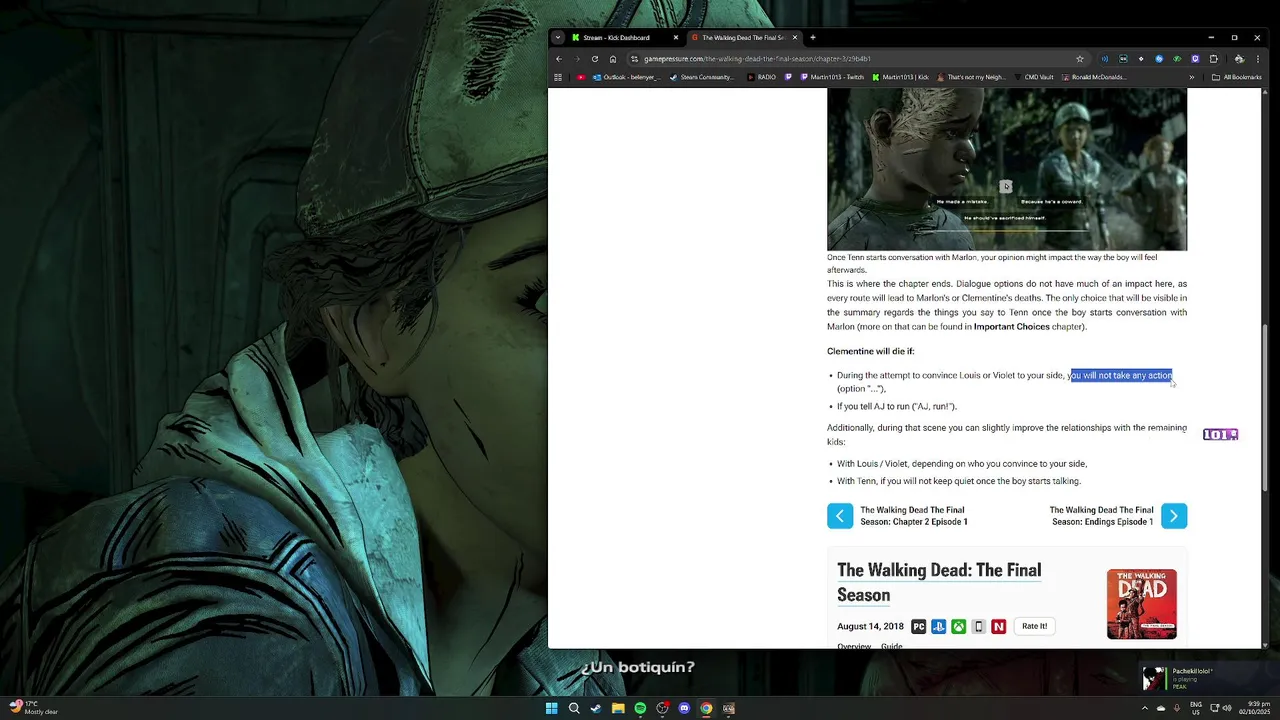This screenshot has height=720, width=1280.
Task: Open Endings Episode 1 link text
Action: (x=1101, y=516)
